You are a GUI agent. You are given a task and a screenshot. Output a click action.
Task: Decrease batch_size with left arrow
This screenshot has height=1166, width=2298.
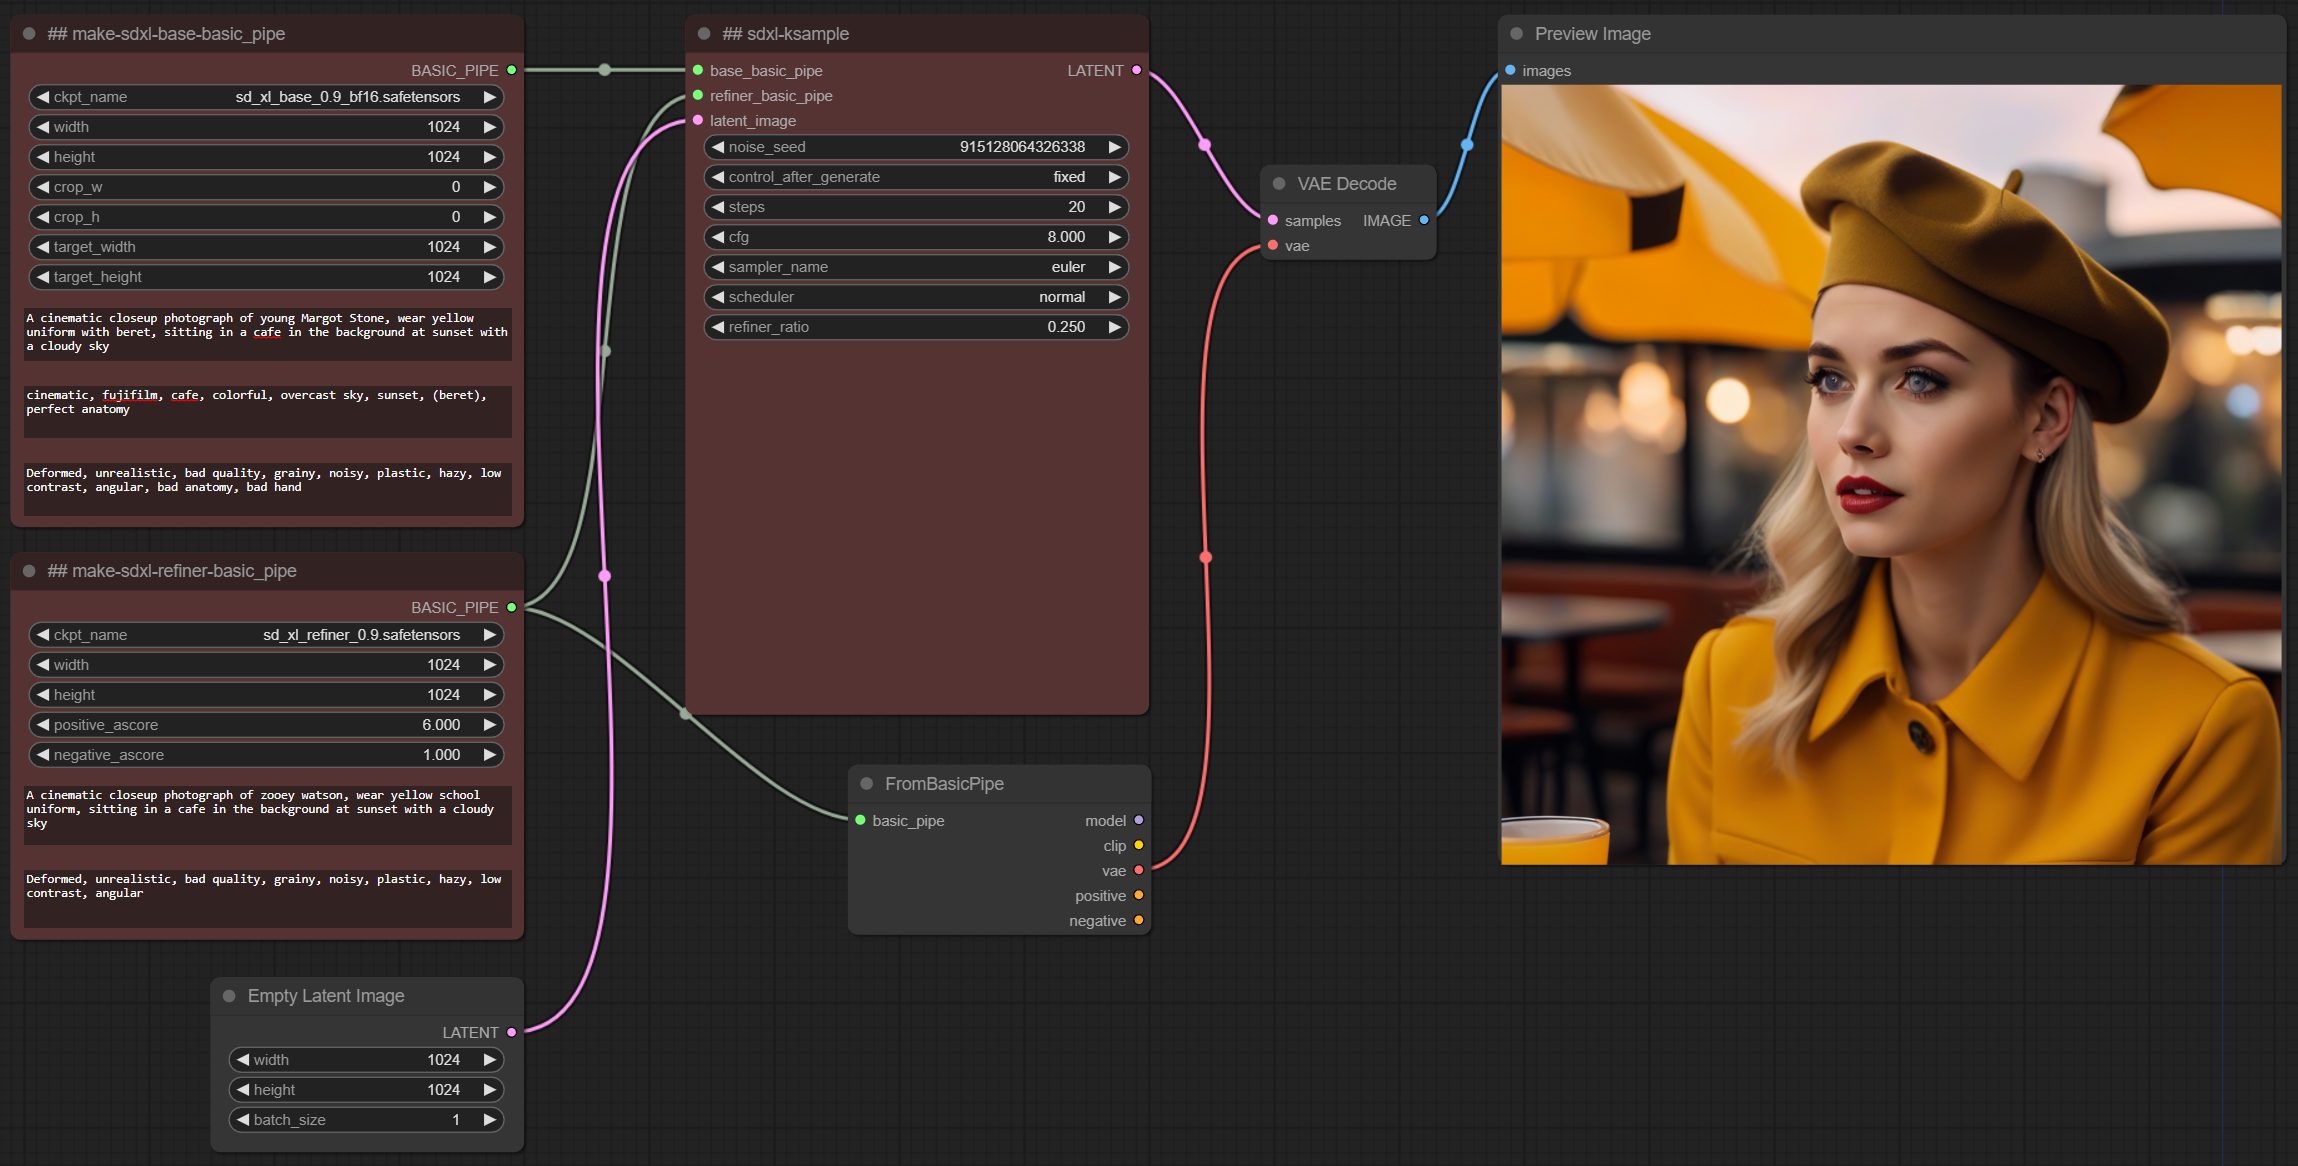tap(243, 1120)
